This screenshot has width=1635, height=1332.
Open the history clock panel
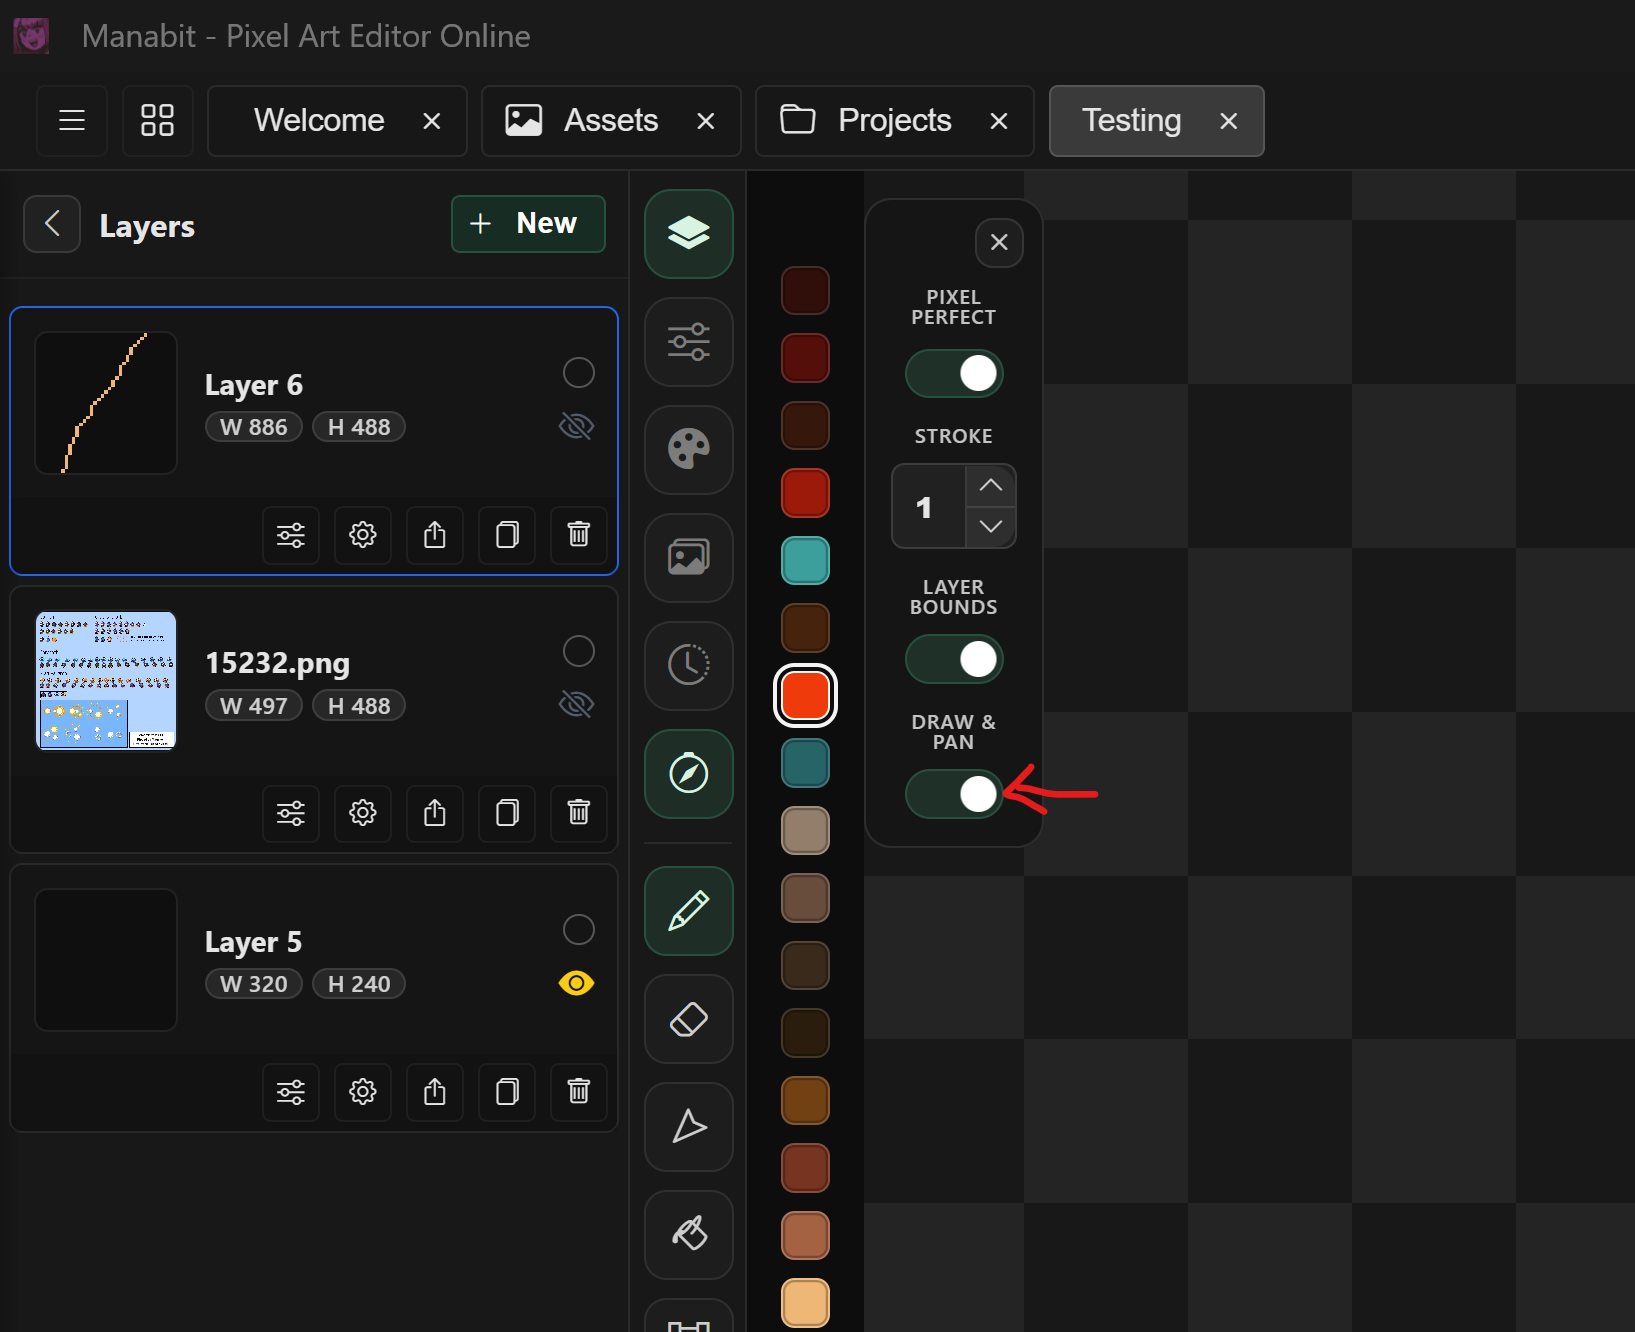688,665
